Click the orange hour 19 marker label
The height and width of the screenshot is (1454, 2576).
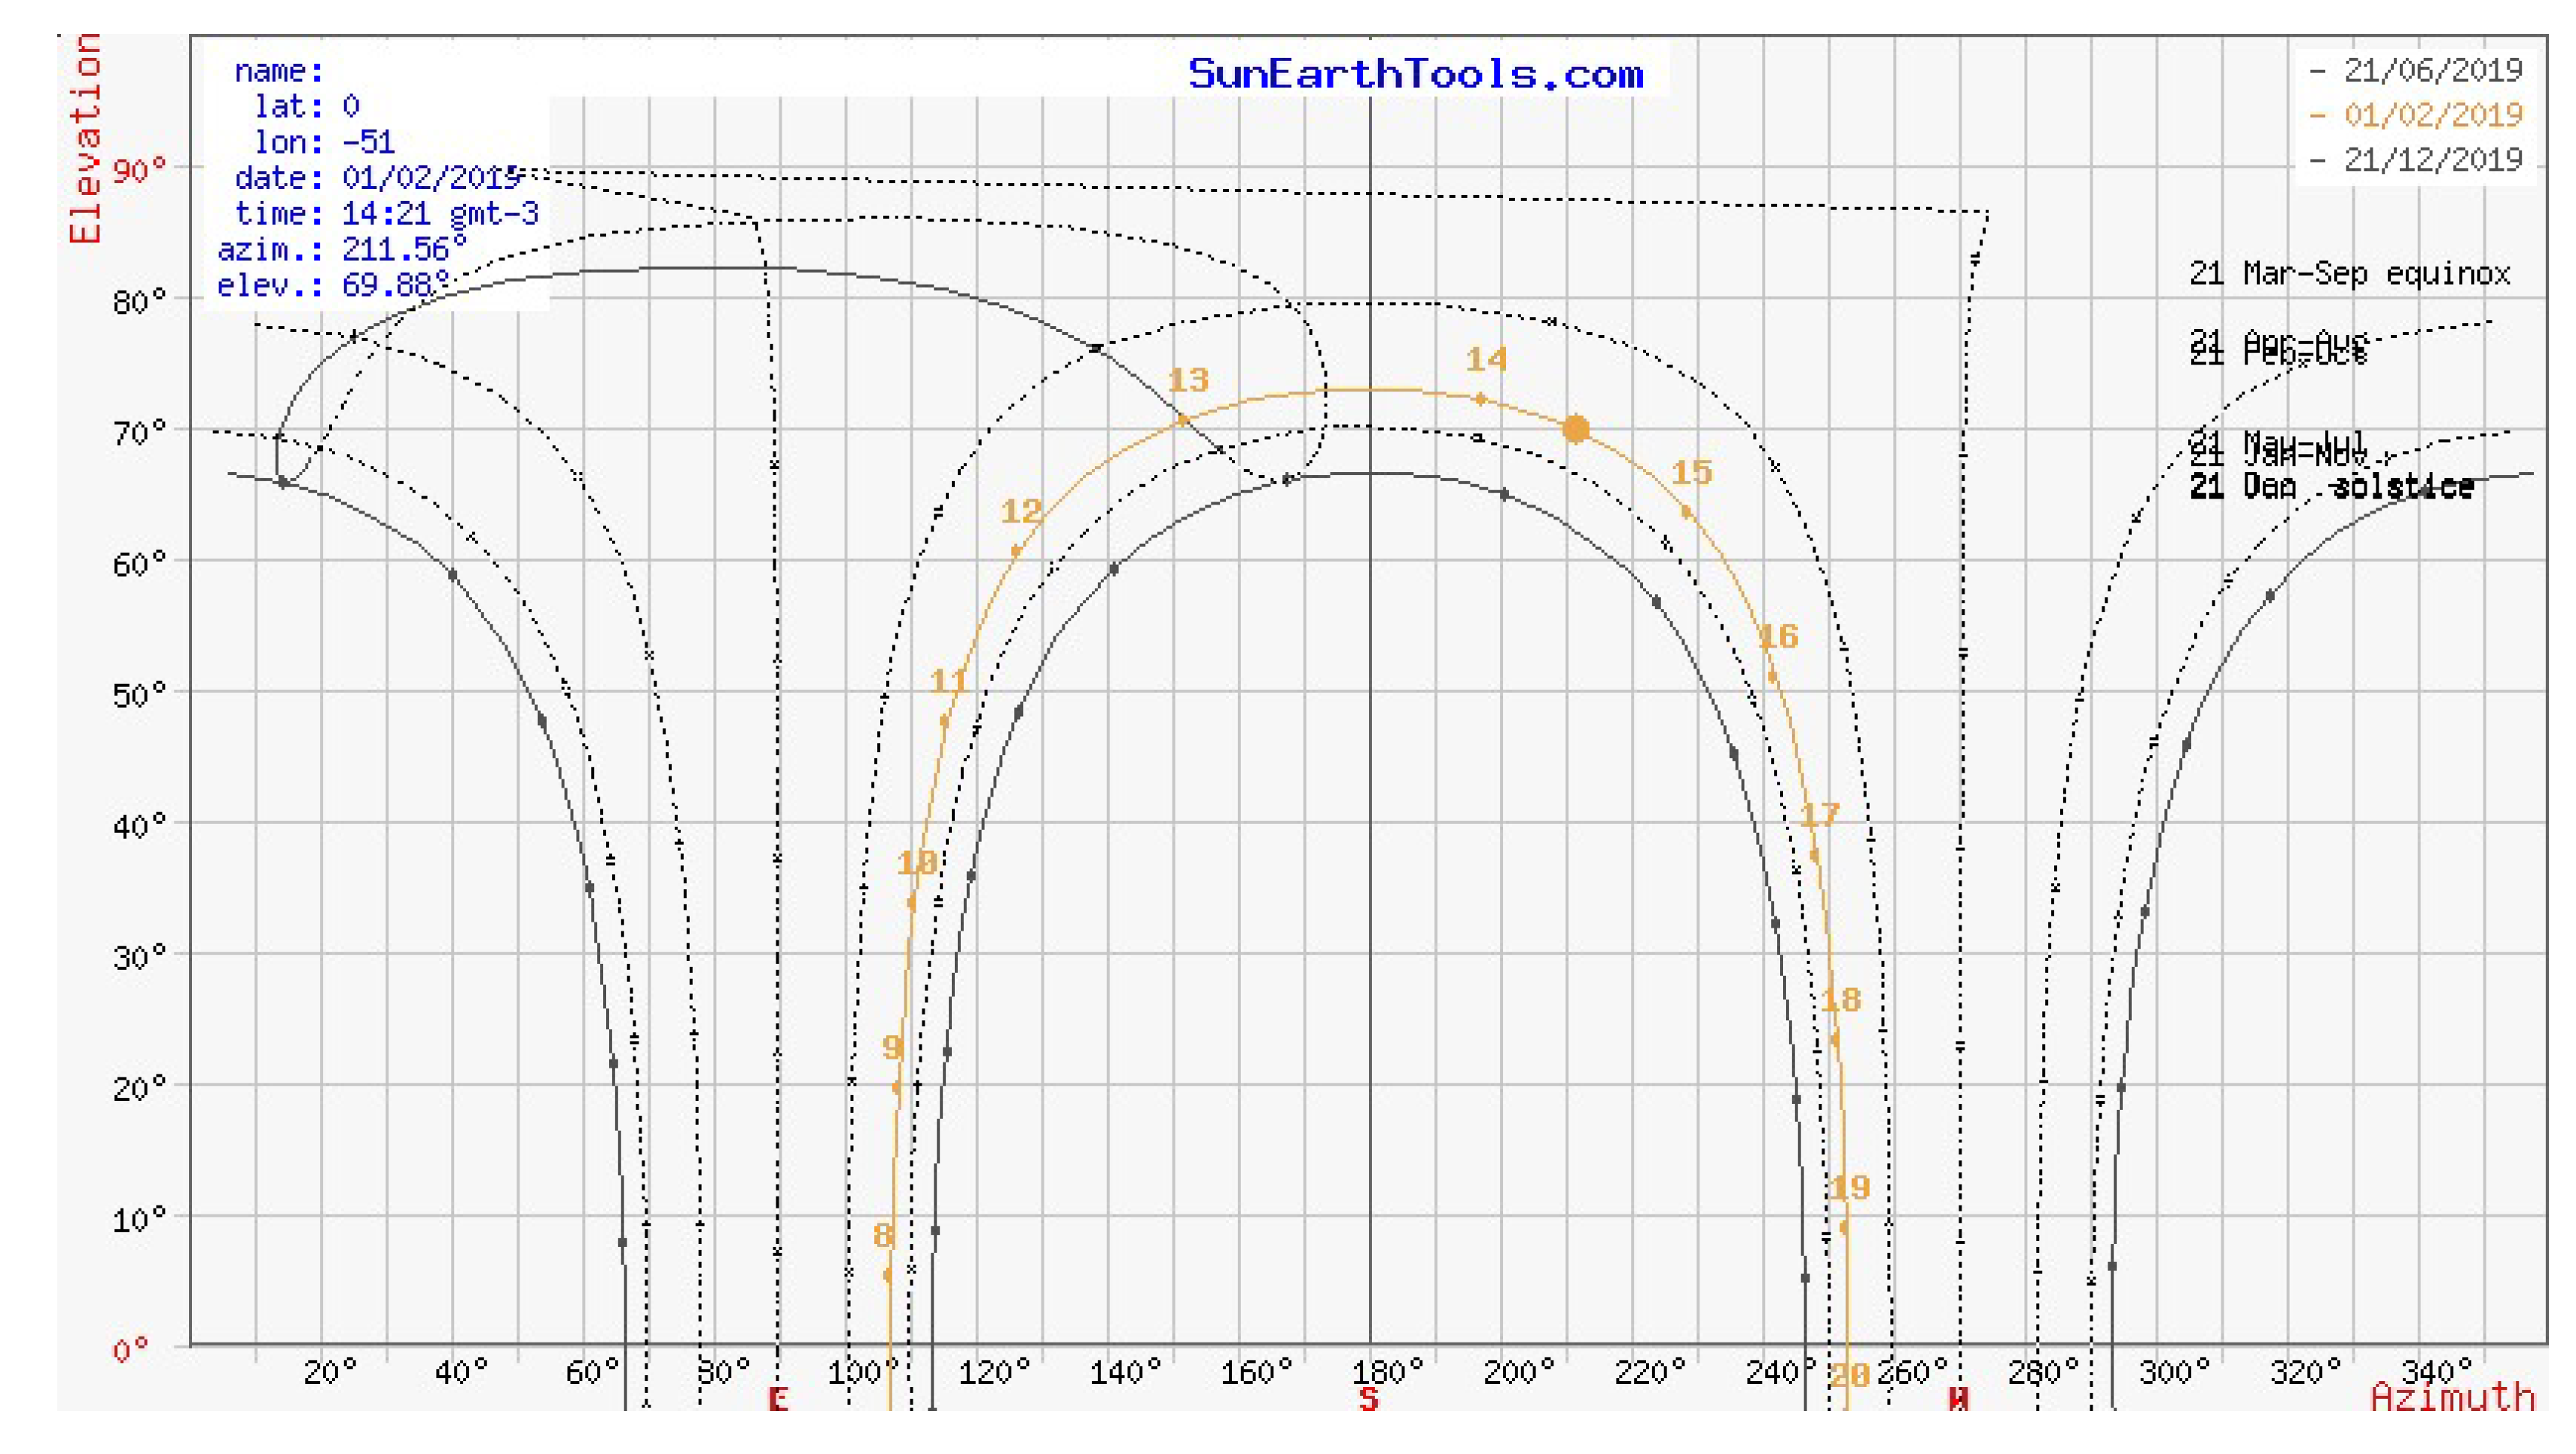tap(1848, 1187)
